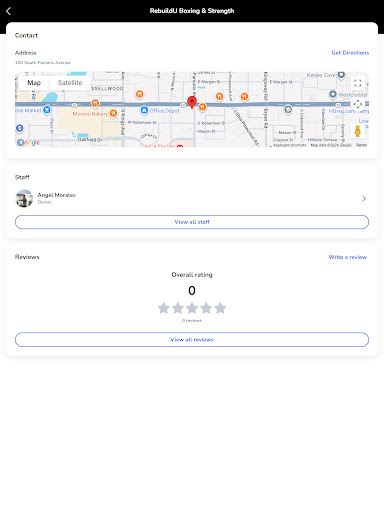Go back using the header arrow
384x512 pixels.
pyautogui.click(x=9, y=11)
